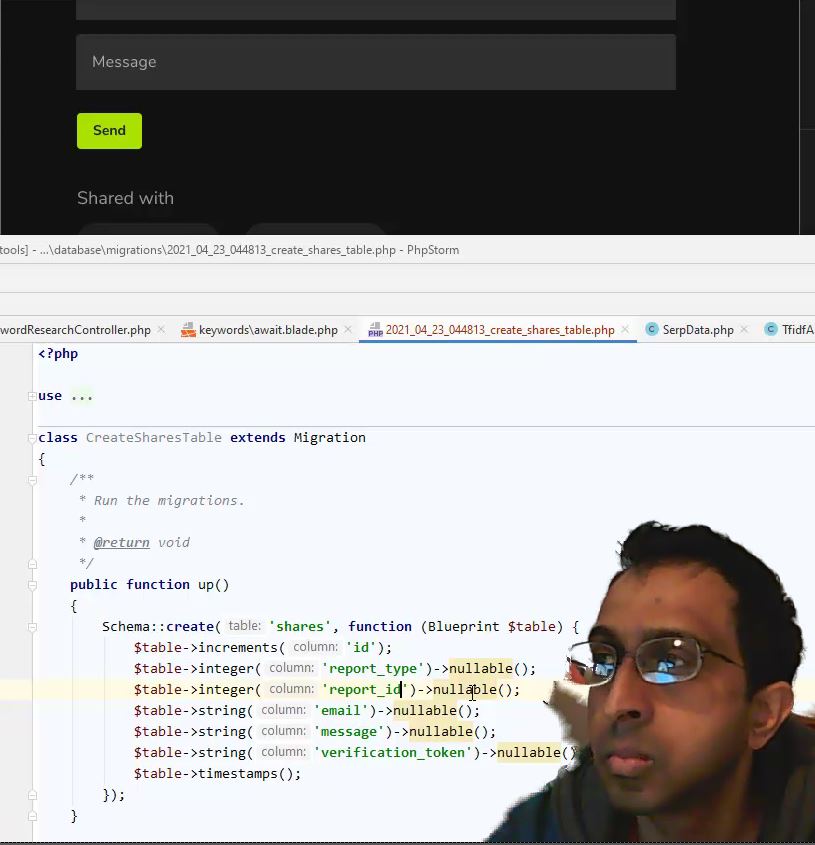Click into the Message input field
Screen dimensions: 815x845
tap(375, 62)
